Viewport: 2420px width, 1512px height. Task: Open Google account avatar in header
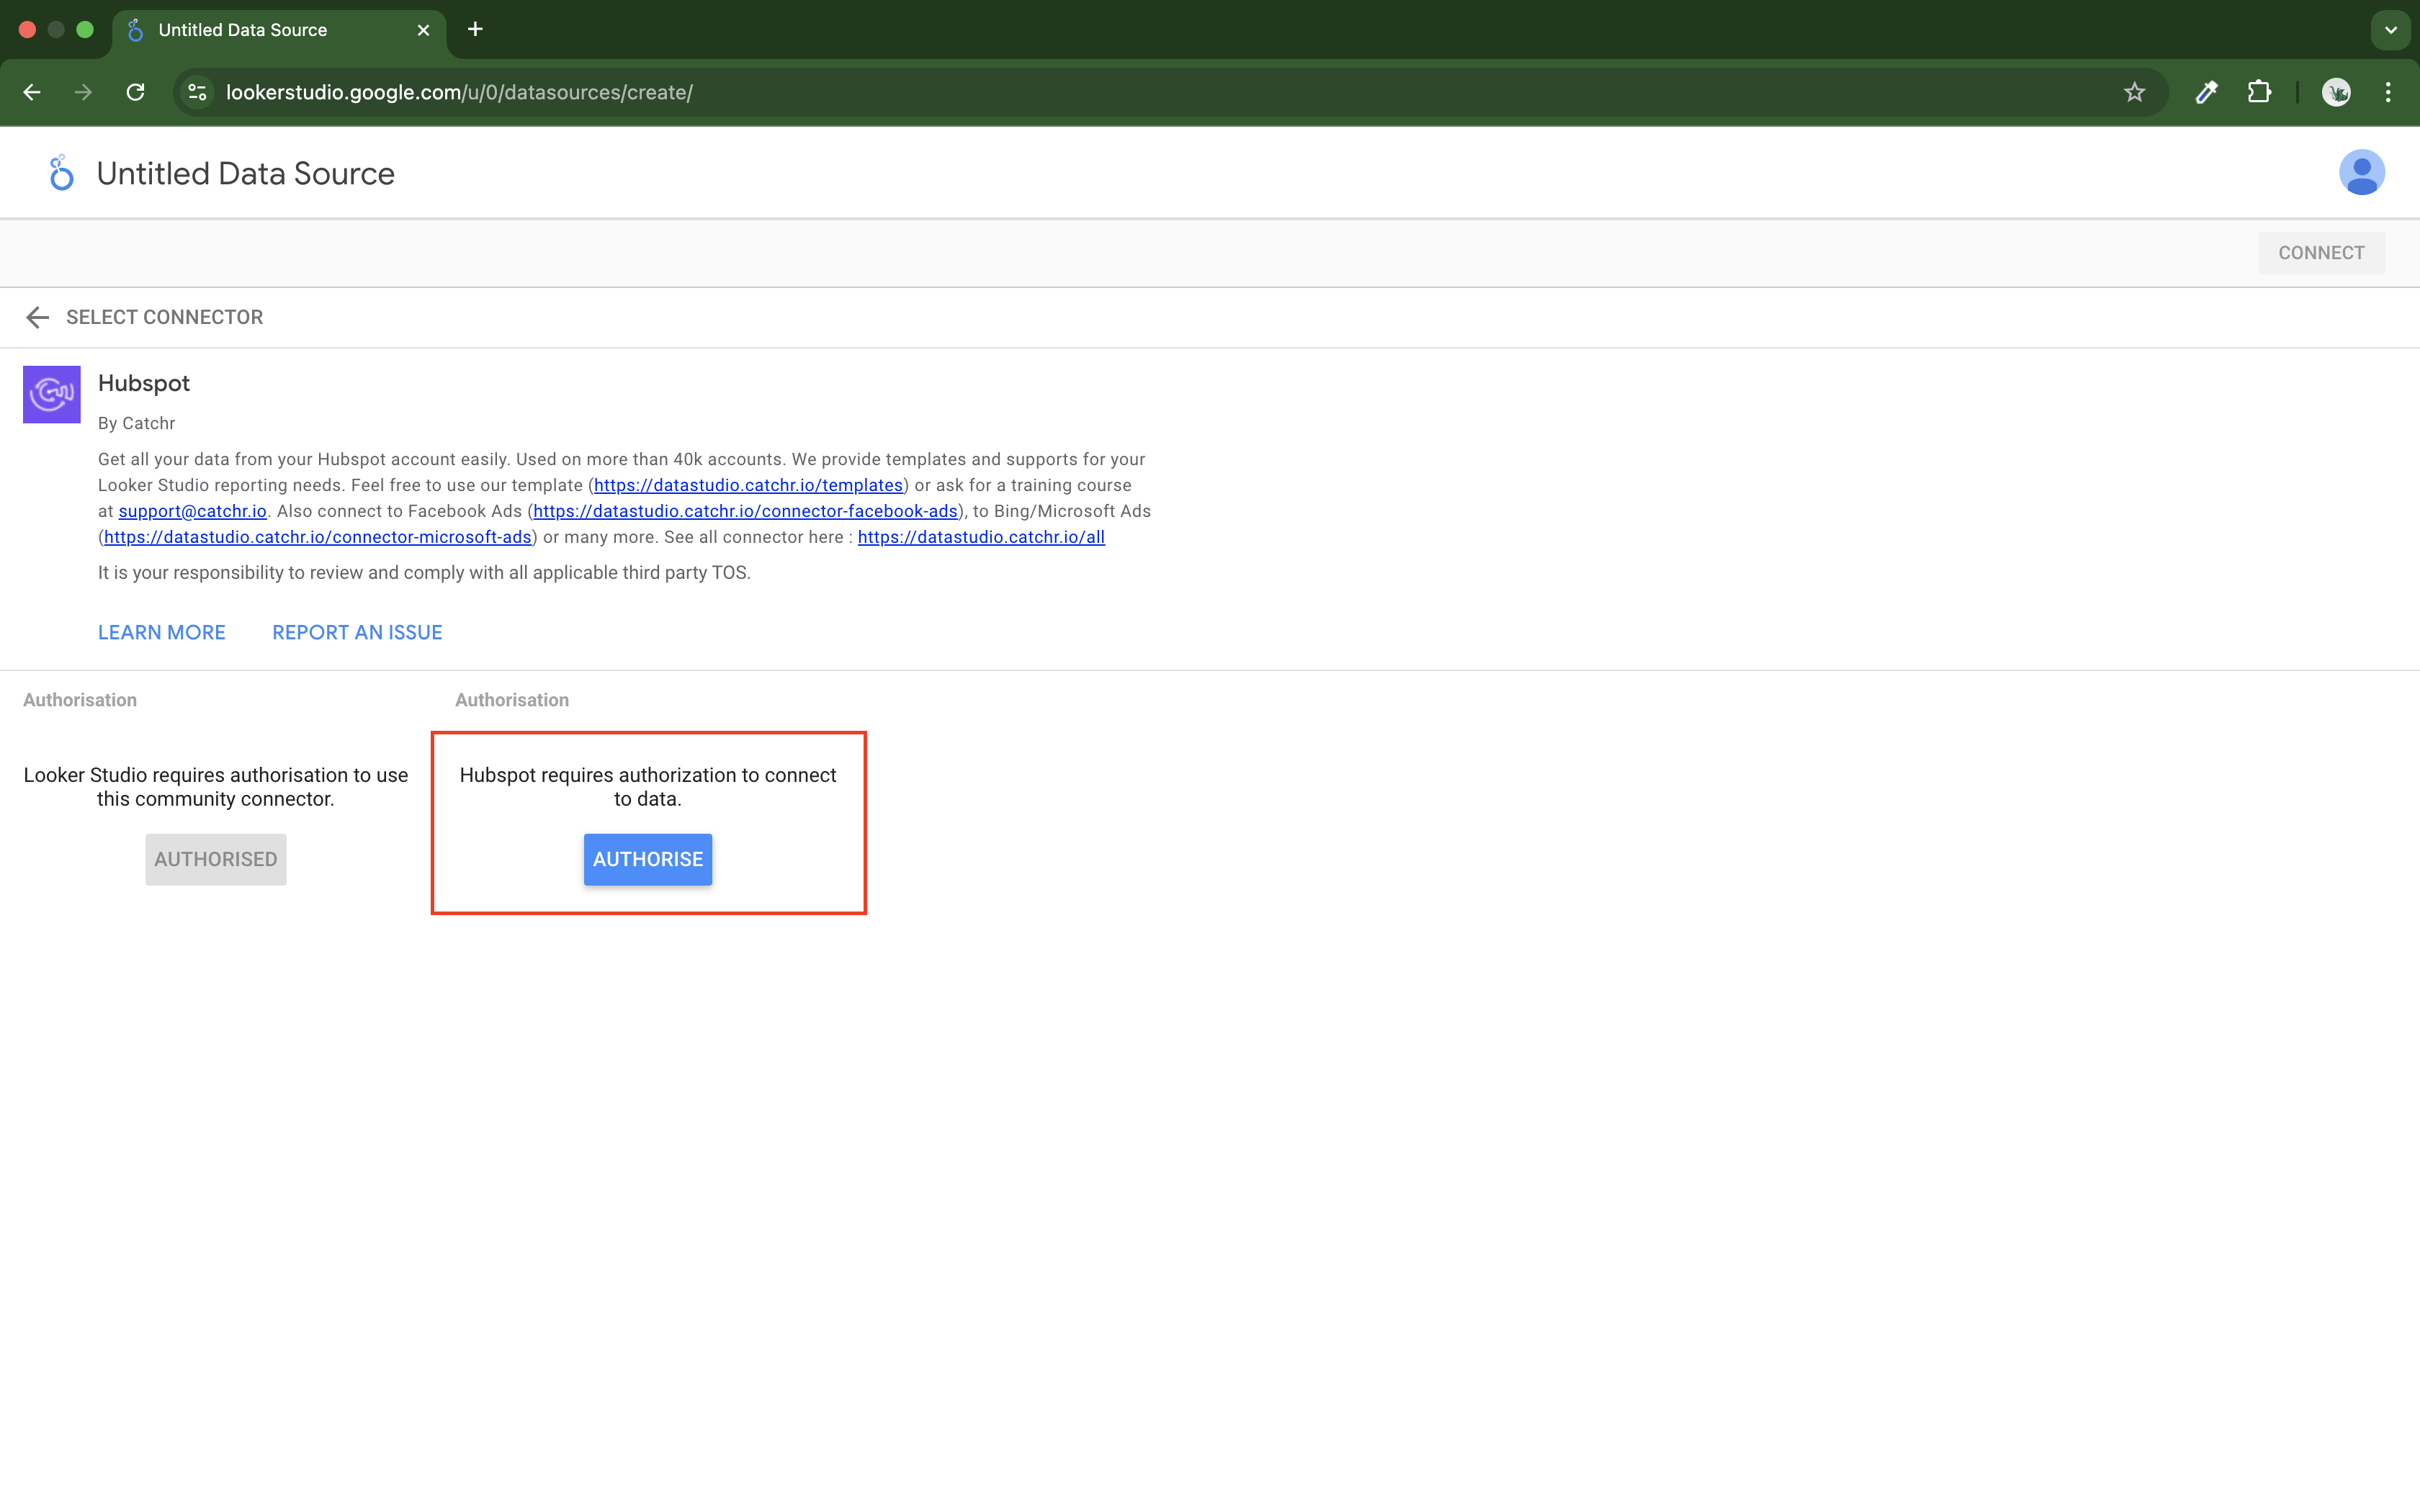pyautogui.click(x=2361, y=173)
